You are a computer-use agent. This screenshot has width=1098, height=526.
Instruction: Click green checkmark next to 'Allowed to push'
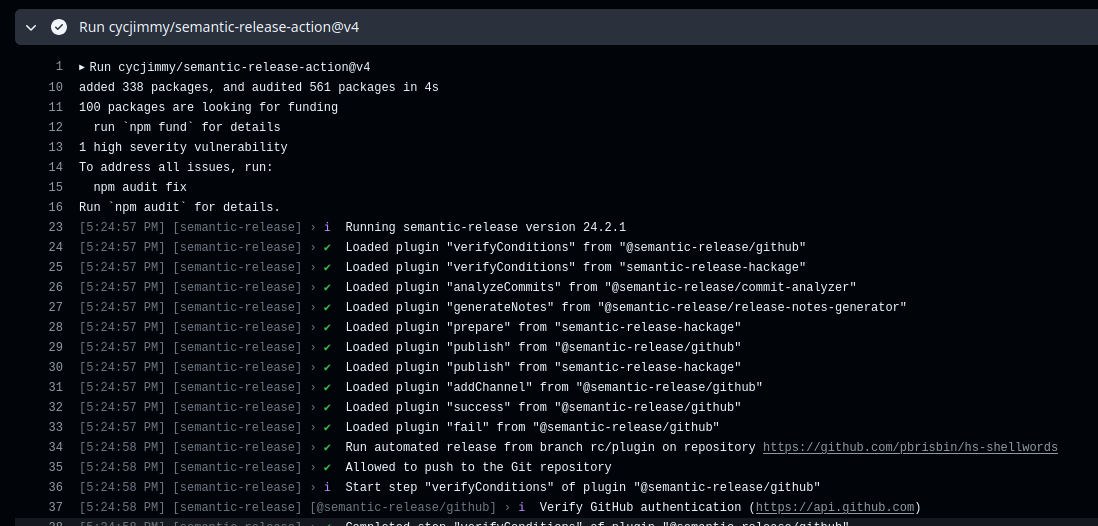[327, 467]
